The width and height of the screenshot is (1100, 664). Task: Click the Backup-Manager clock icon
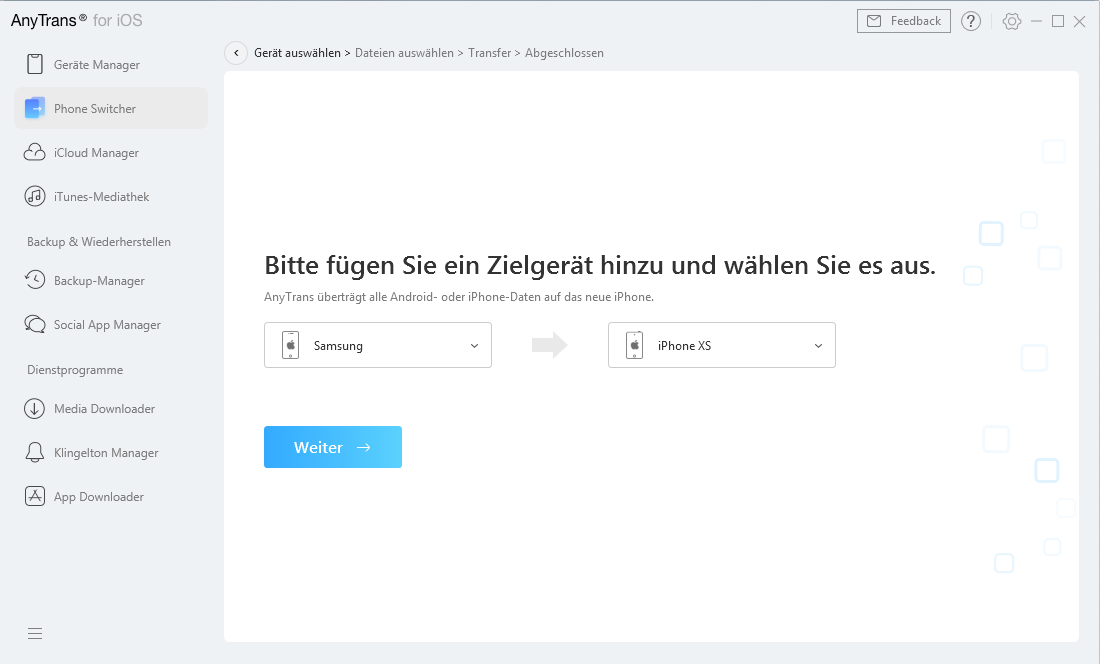click(x=34, y=280)
